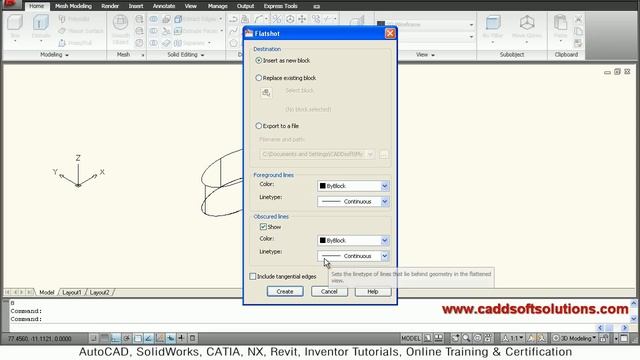Open Foreground lines Color dropdown

point(353,186)
